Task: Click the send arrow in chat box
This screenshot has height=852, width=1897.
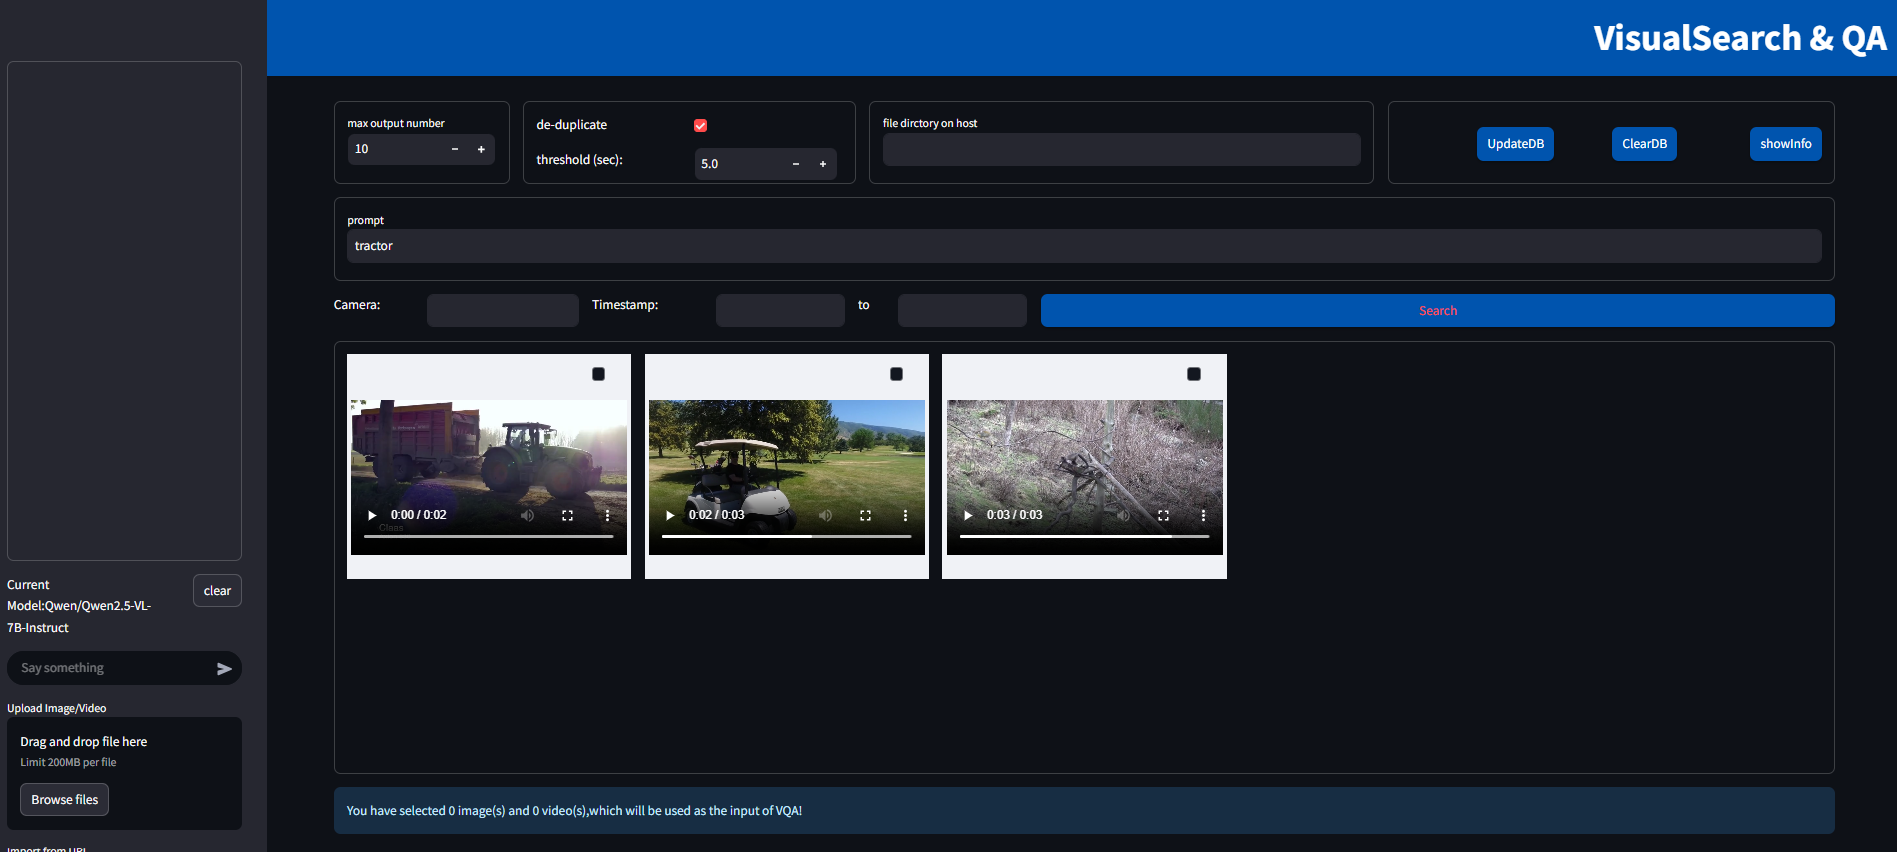Action: [x=224, y=669]
